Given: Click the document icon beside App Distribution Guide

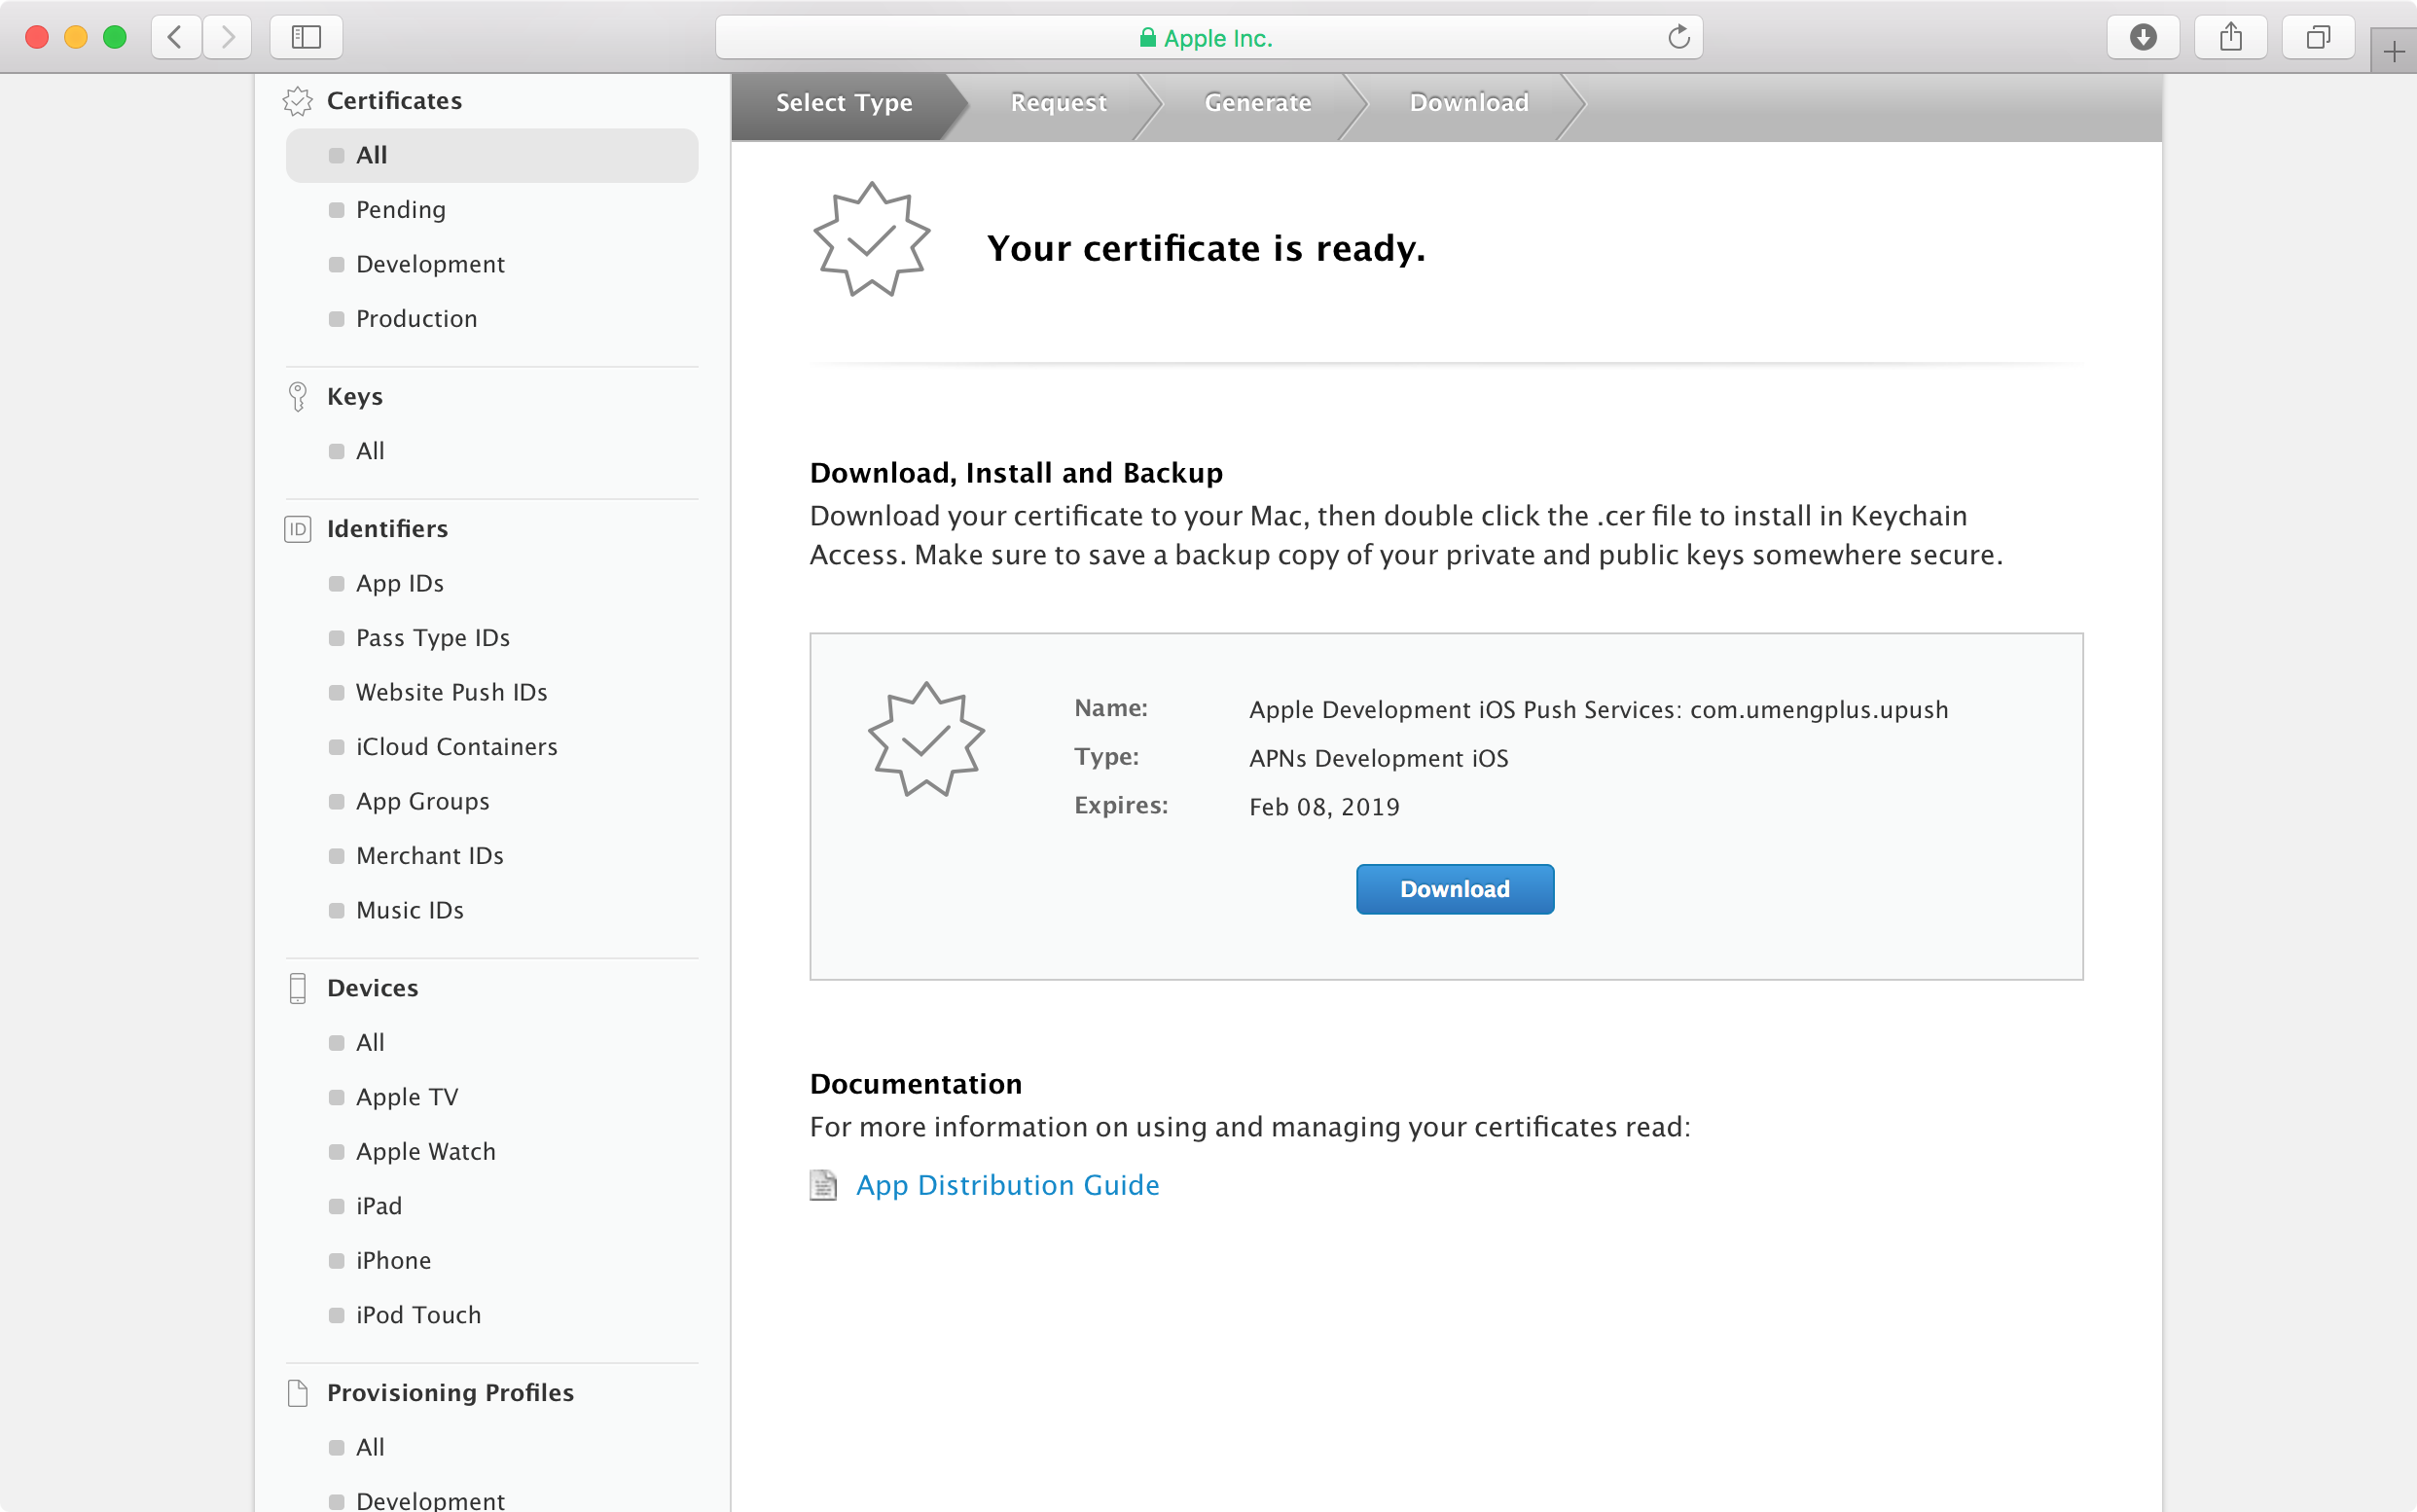Looking at the screenshot, I should (823, 1185).
